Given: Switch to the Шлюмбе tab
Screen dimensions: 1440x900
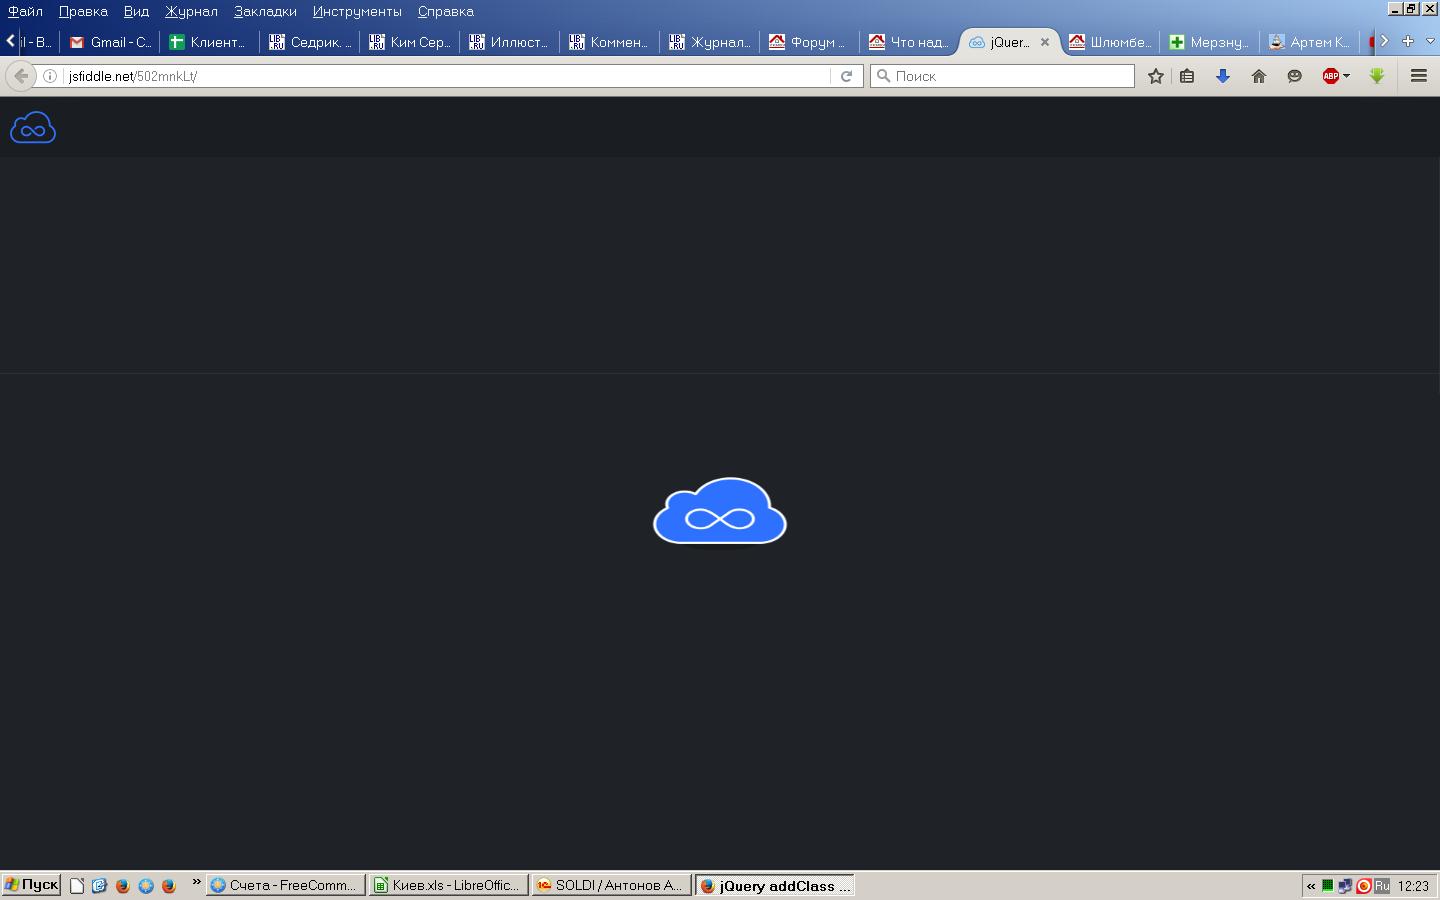Looking at the screenshot, I should pos(1110,42).
